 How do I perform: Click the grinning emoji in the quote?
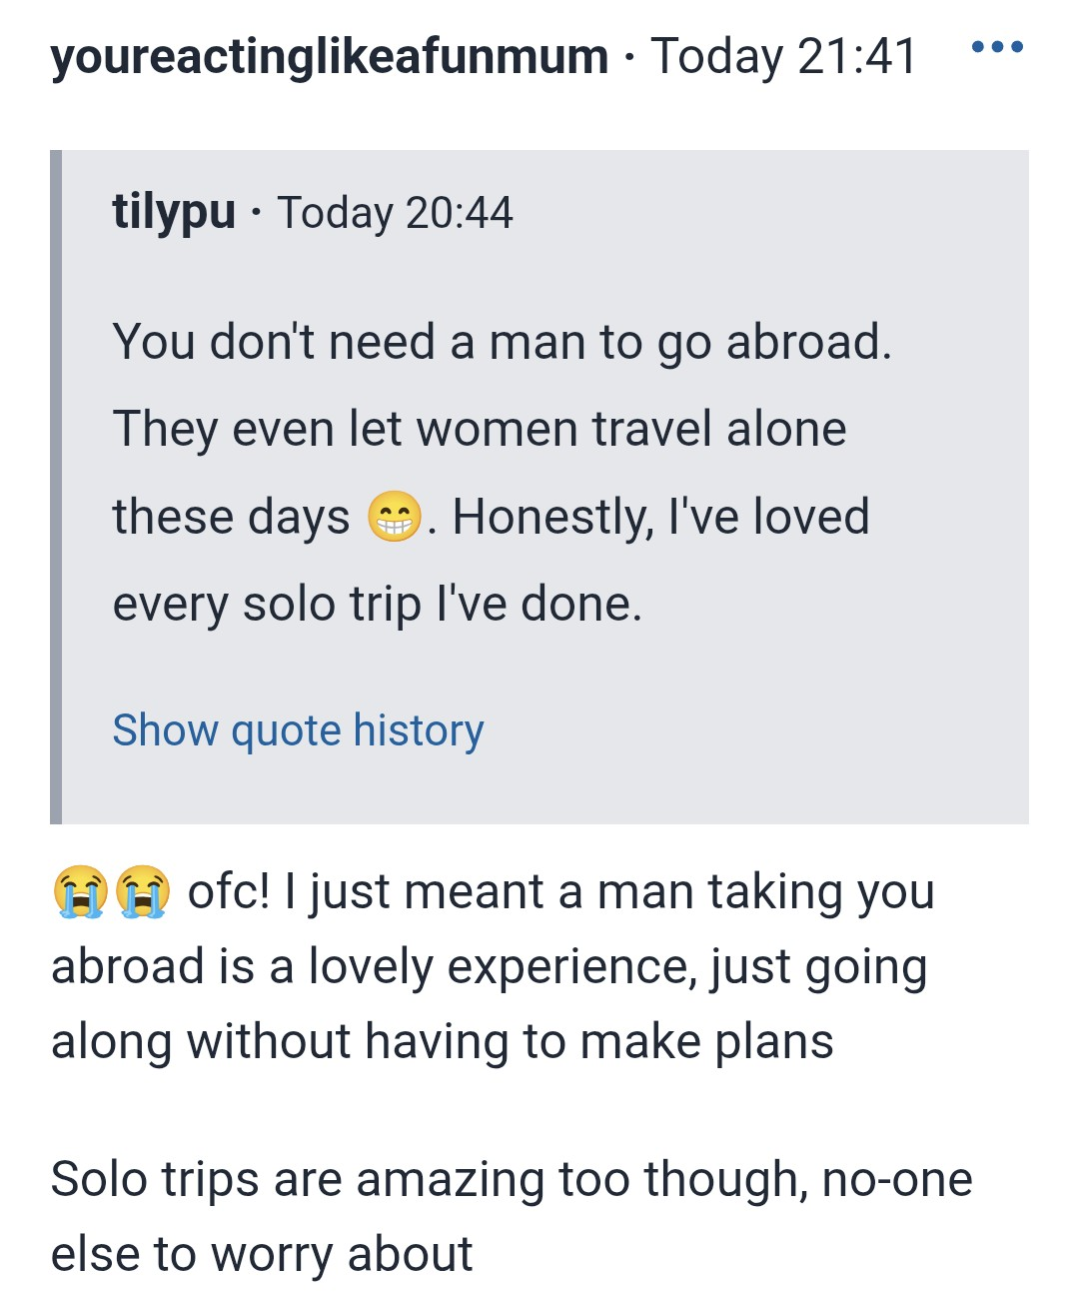pyautogui.click(x=395, y=517)
